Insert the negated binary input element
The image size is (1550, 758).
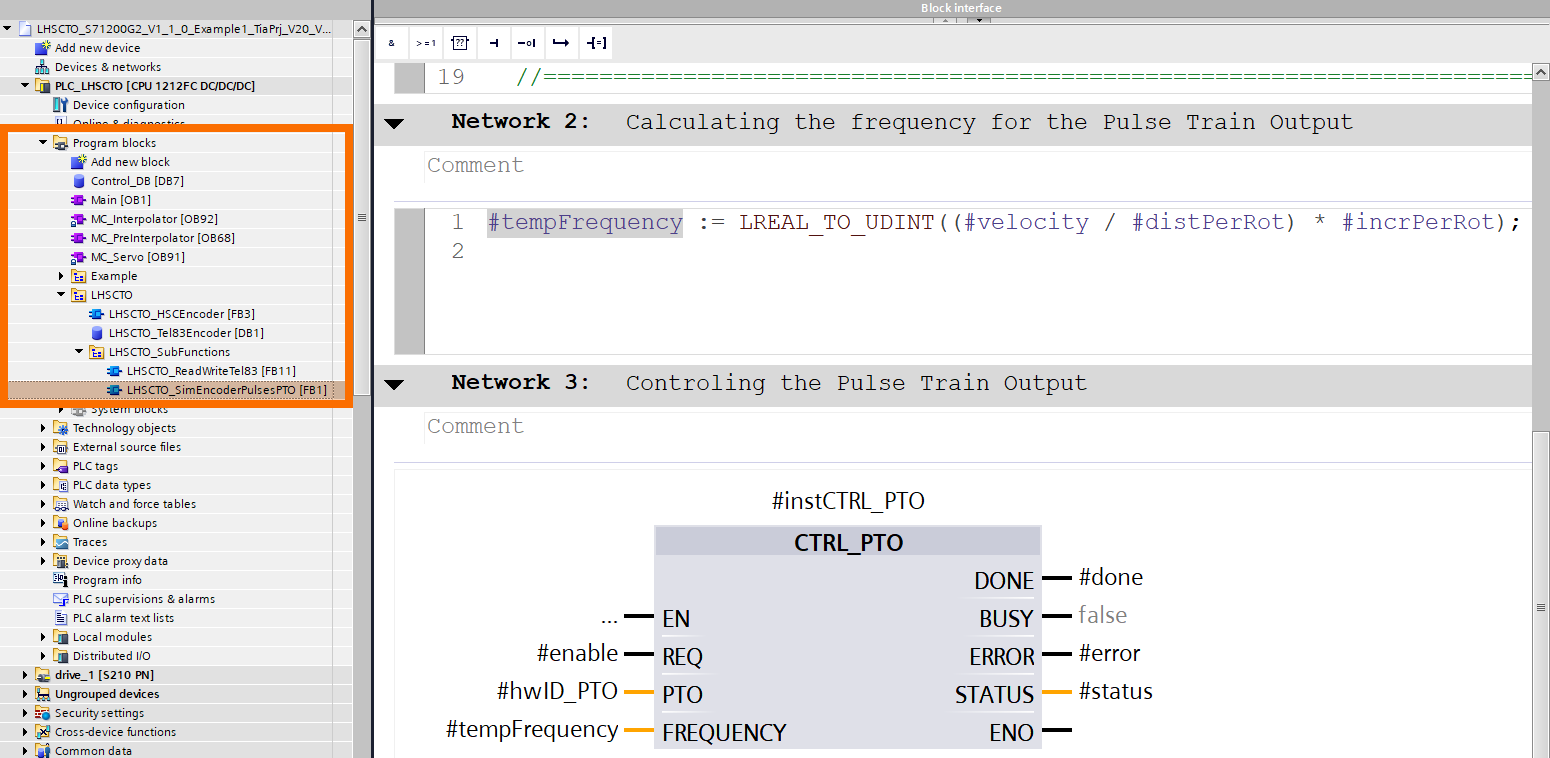527,43
